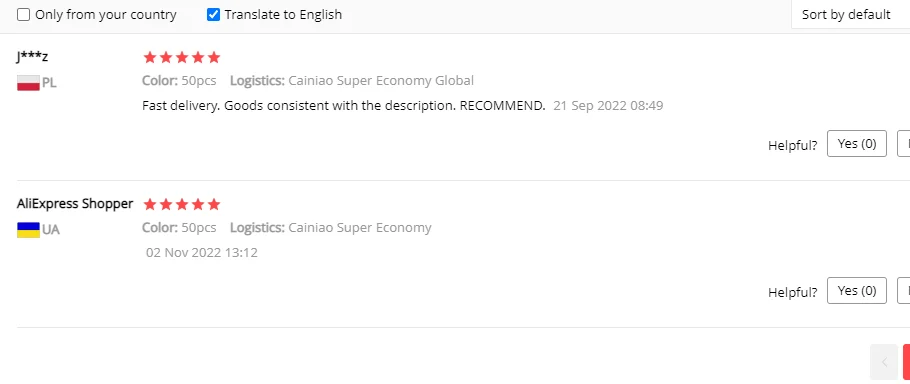Click the Fast delivery review text
Screen dimensions: 910x384
344,106
